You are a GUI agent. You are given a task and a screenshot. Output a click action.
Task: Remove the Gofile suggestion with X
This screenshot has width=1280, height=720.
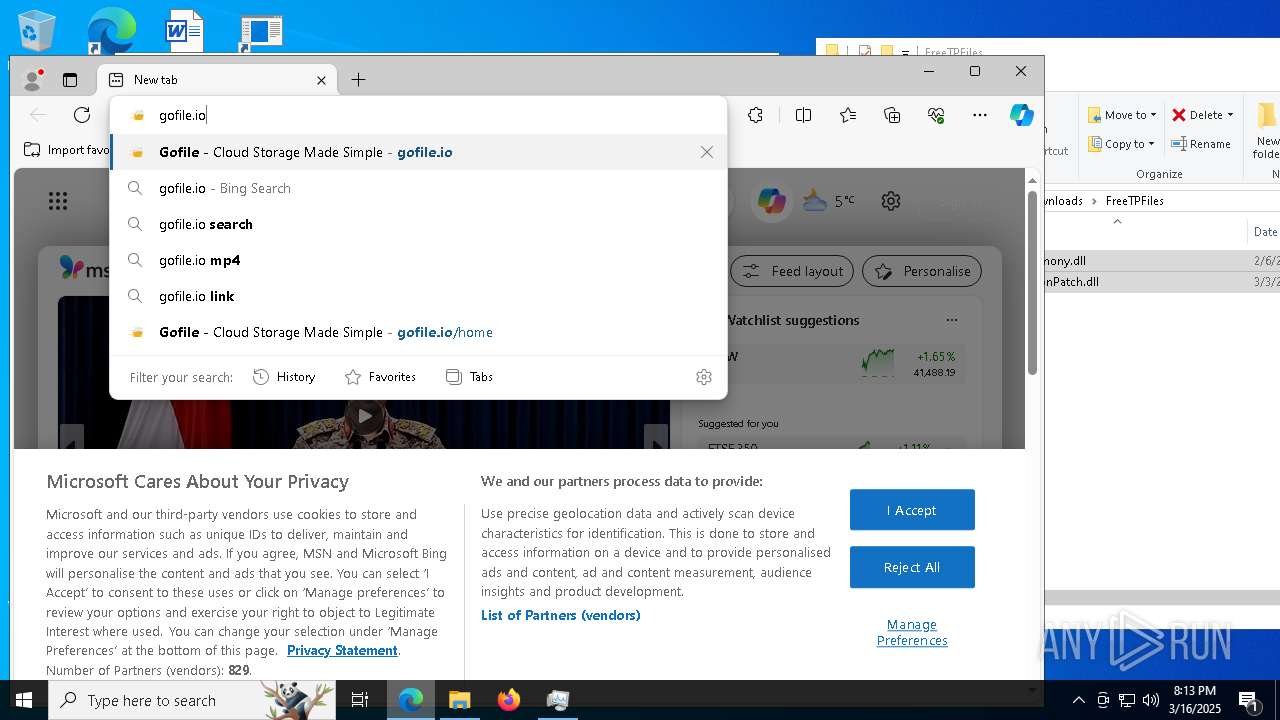point(707,152)
